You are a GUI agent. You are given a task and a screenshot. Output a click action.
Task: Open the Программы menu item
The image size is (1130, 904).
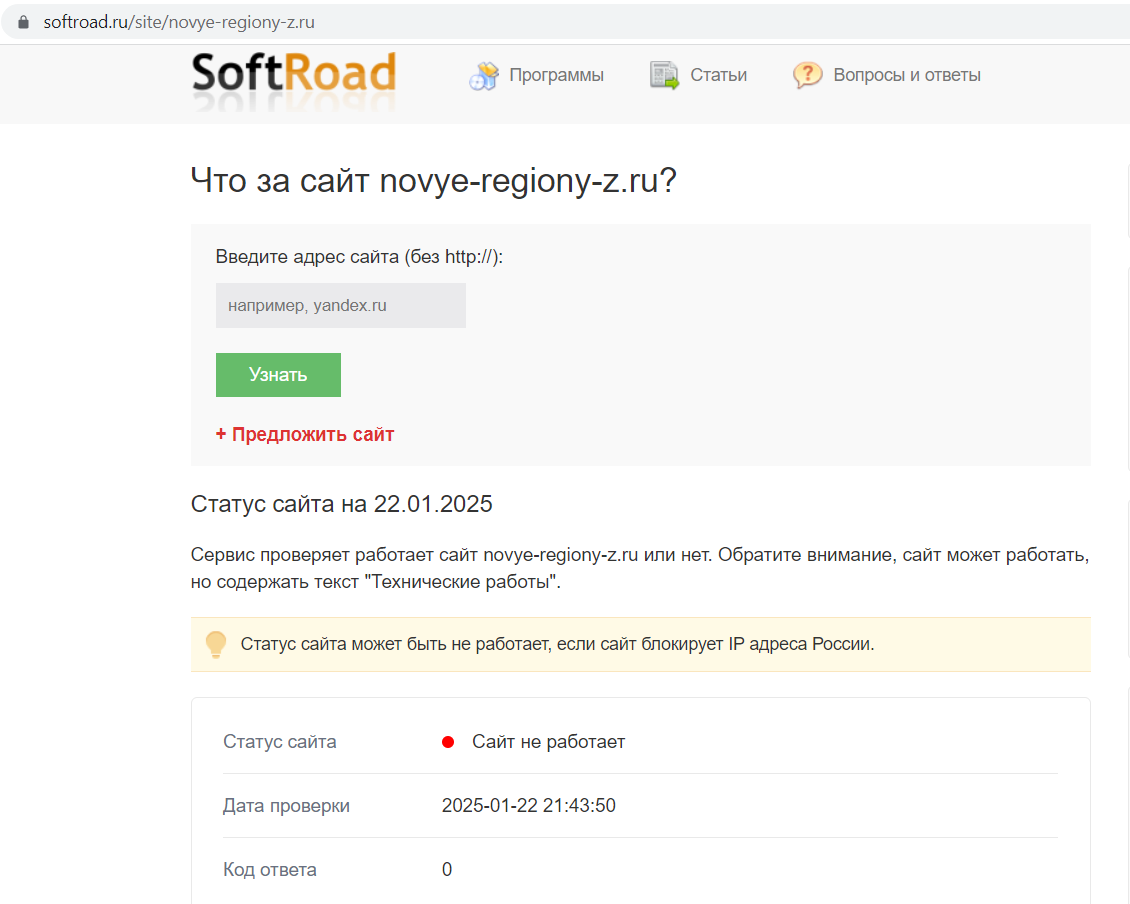point(556,75)
